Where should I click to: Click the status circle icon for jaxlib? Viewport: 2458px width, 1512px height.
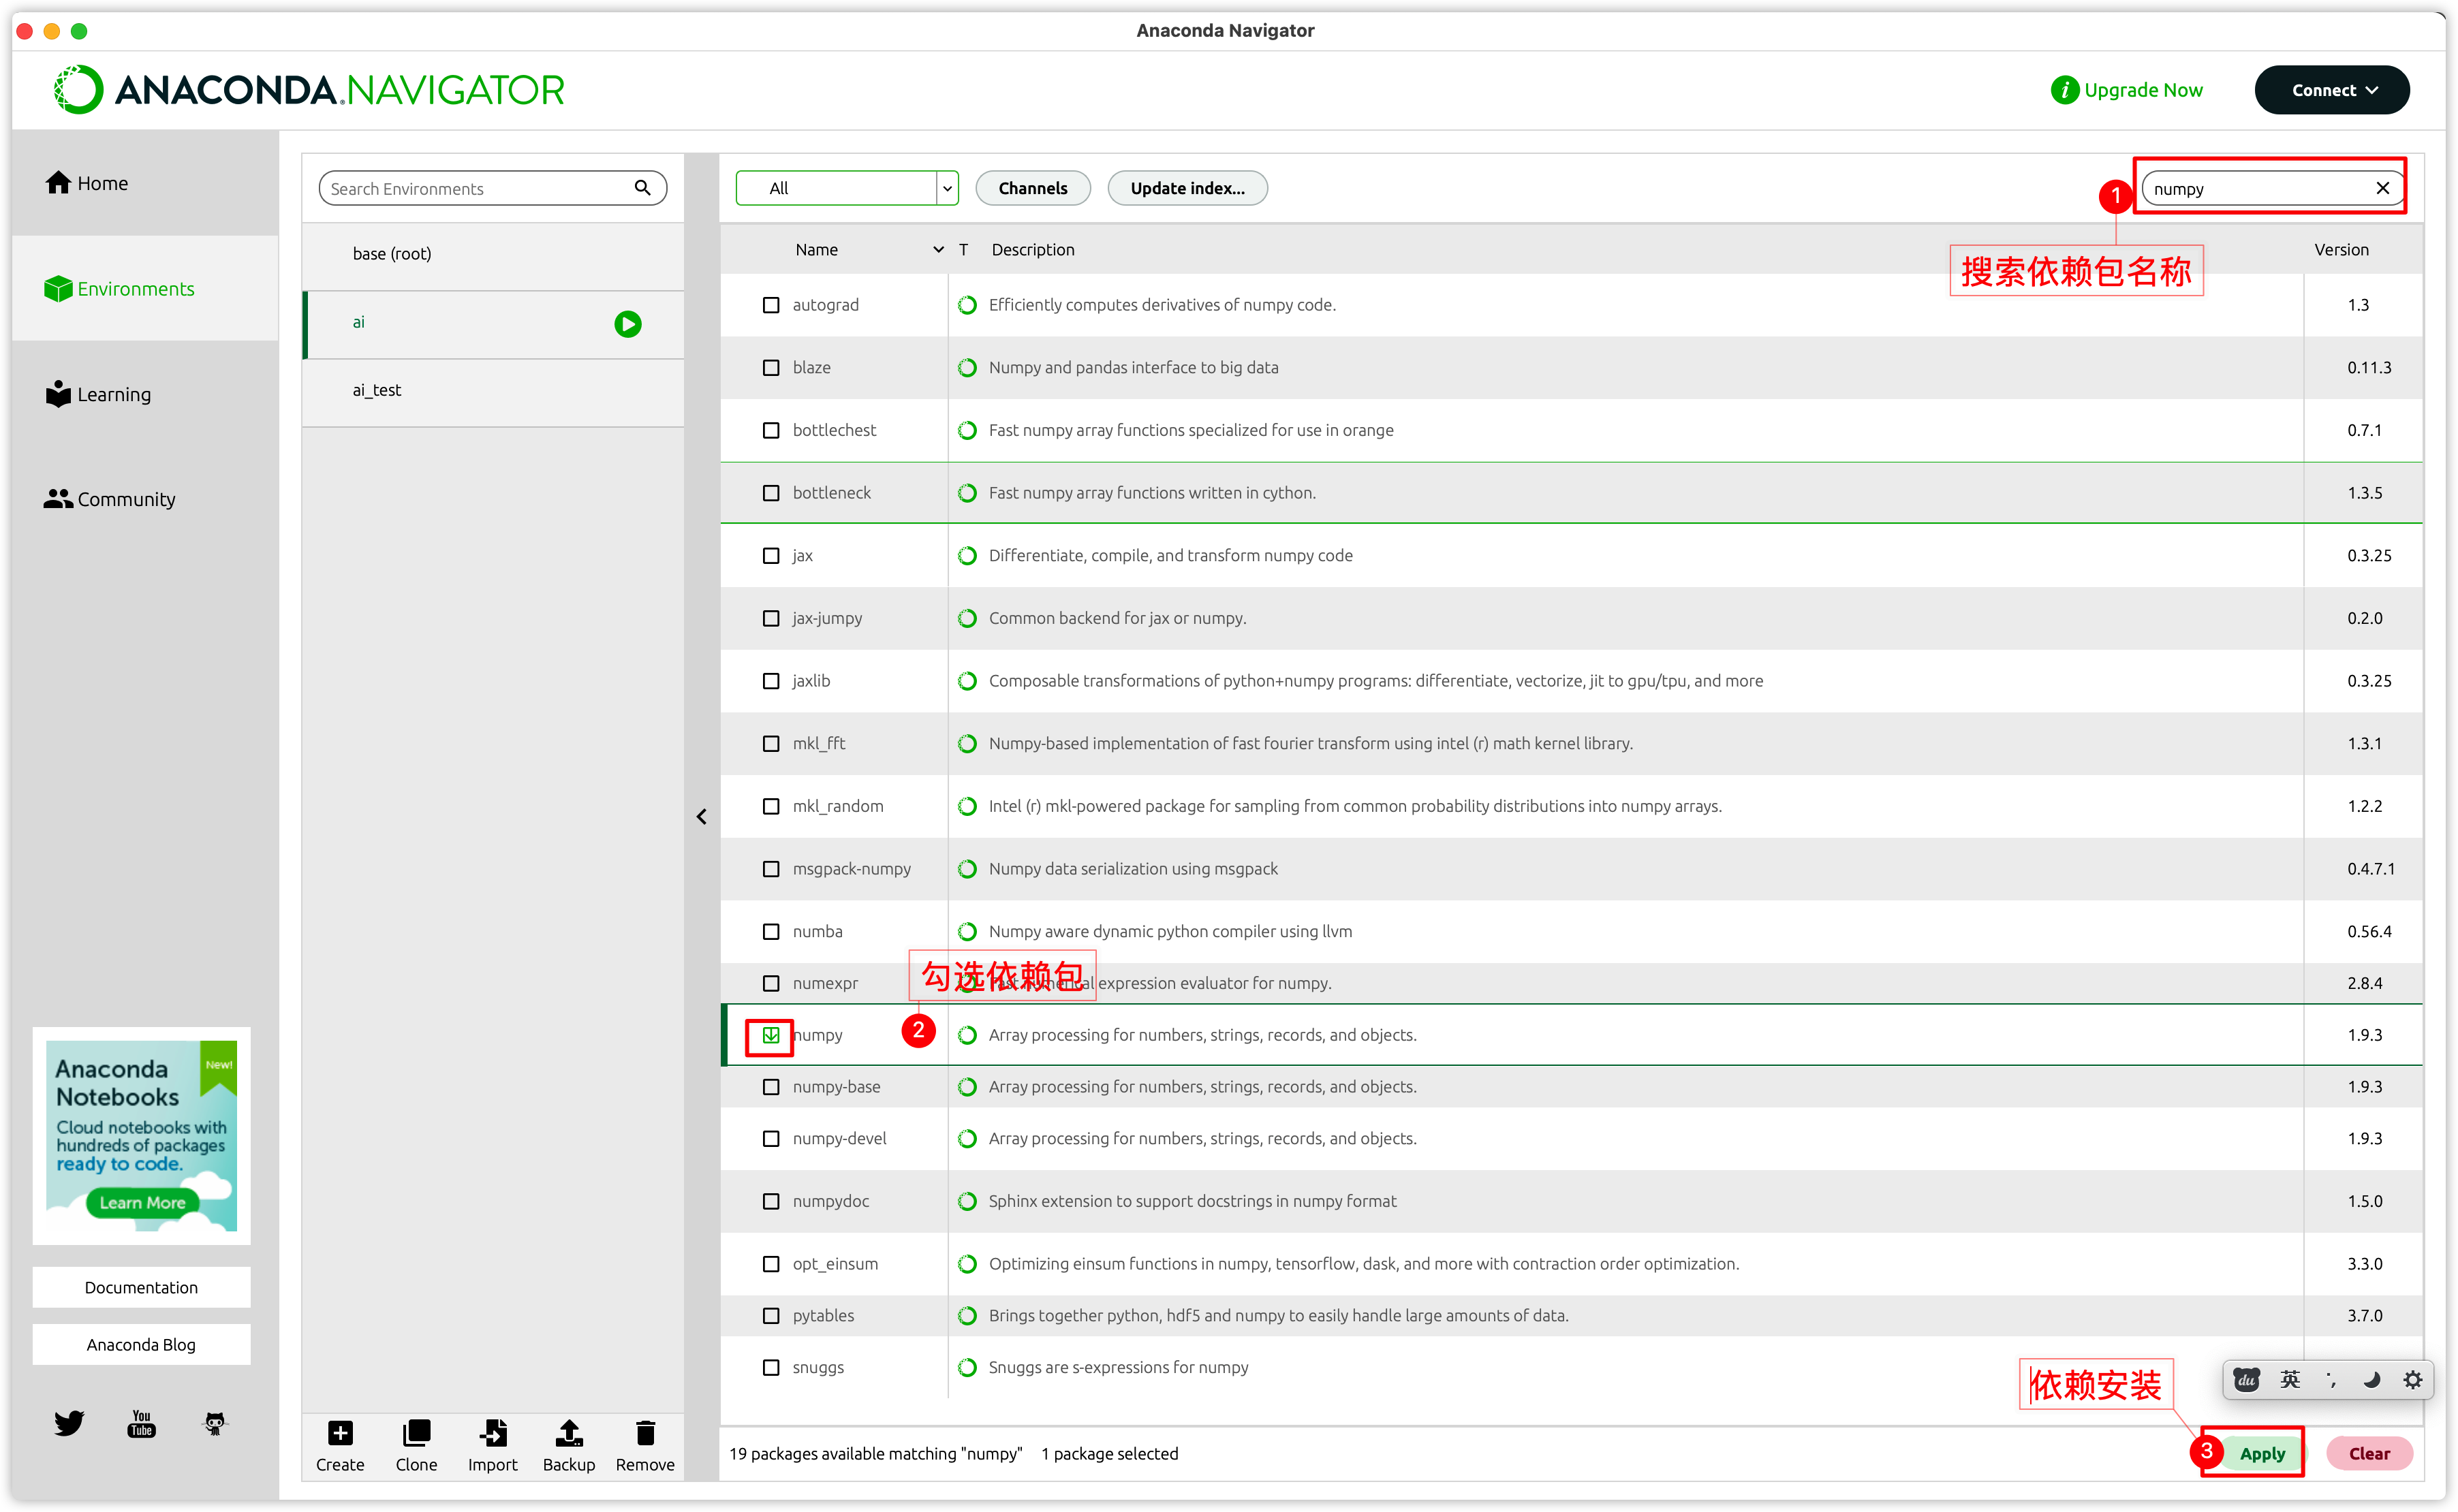tap(966, 681)
